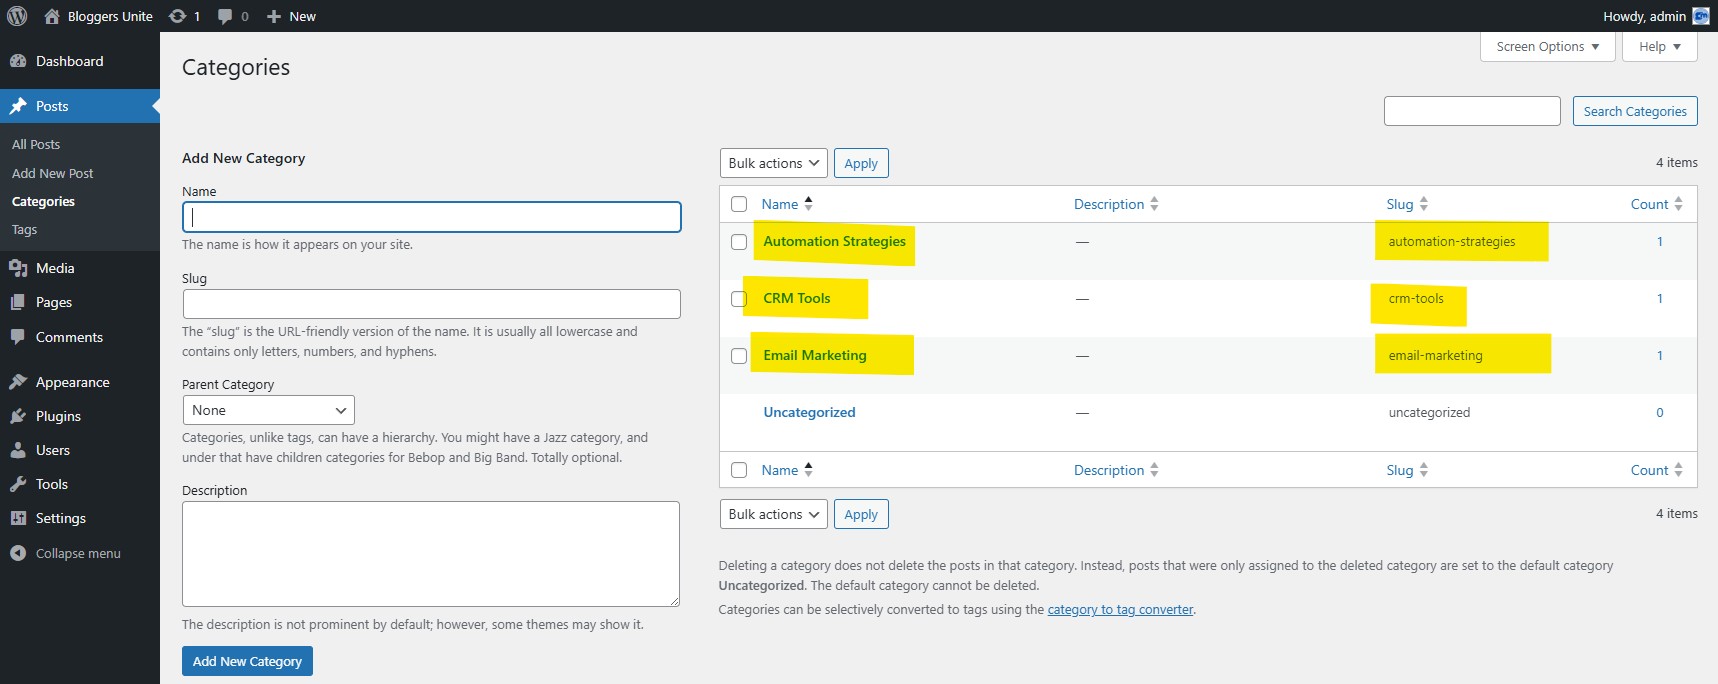This screenshot has height=684, width=1718.
Task: Click the Plugins plug icon
Action: click(x=18, y=416)
